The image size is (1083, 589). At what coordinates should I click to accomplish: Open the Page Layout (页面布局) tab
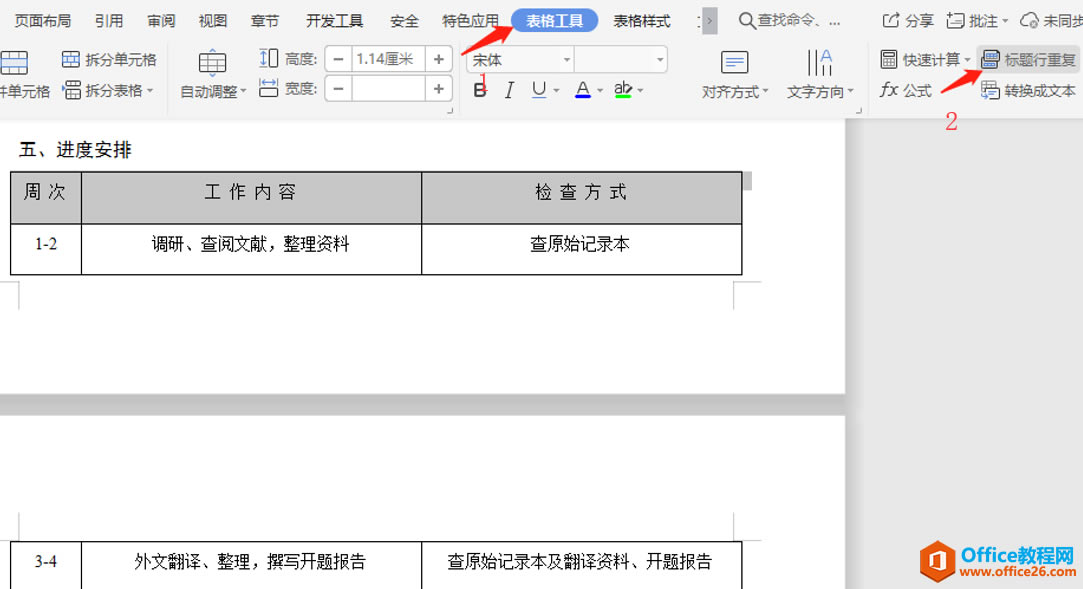43,21
